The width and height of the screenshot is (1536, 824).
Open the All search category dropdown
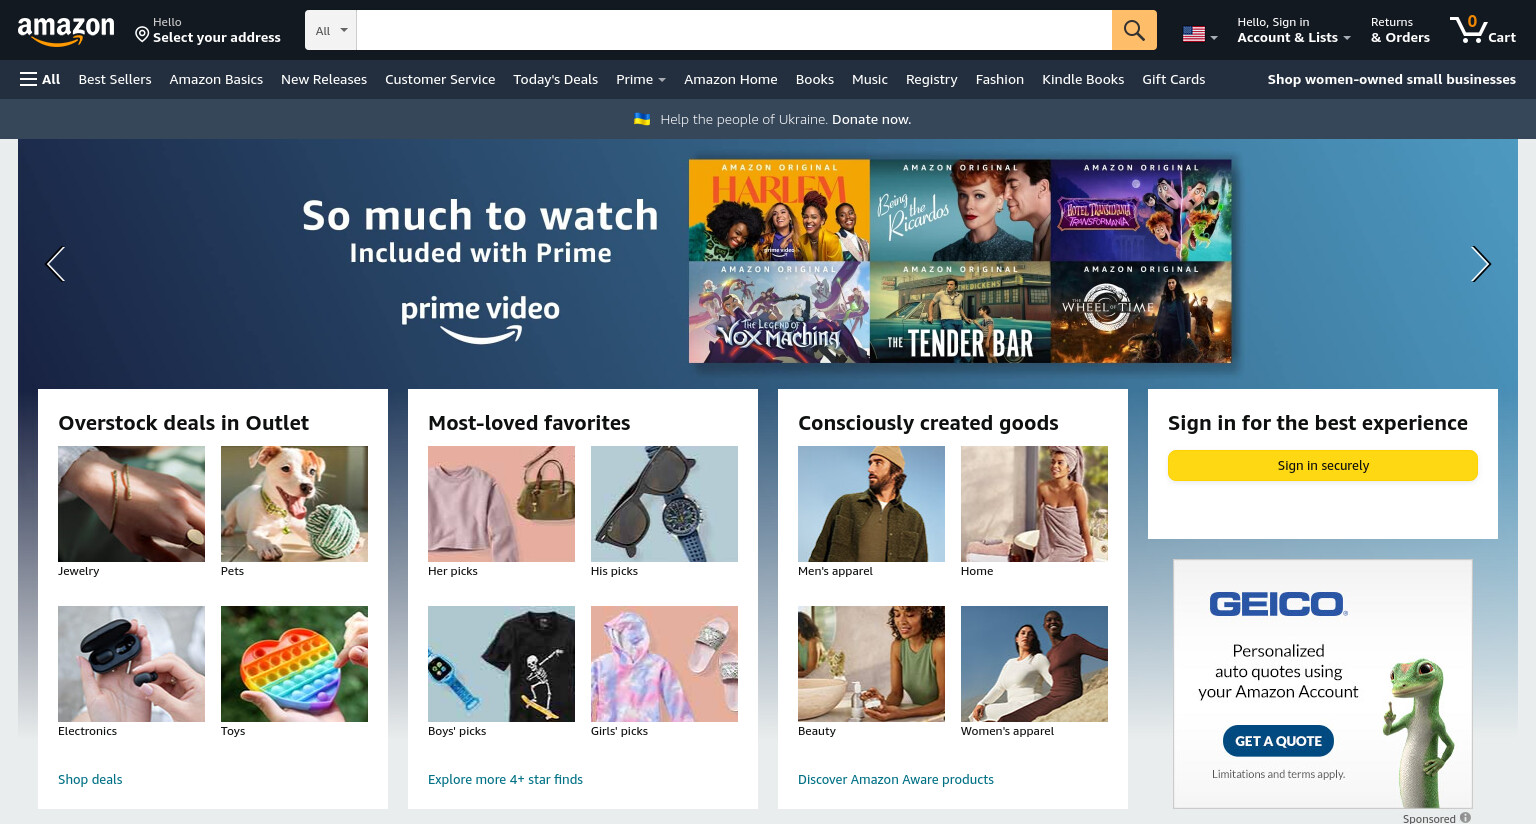tap(331, 30)
